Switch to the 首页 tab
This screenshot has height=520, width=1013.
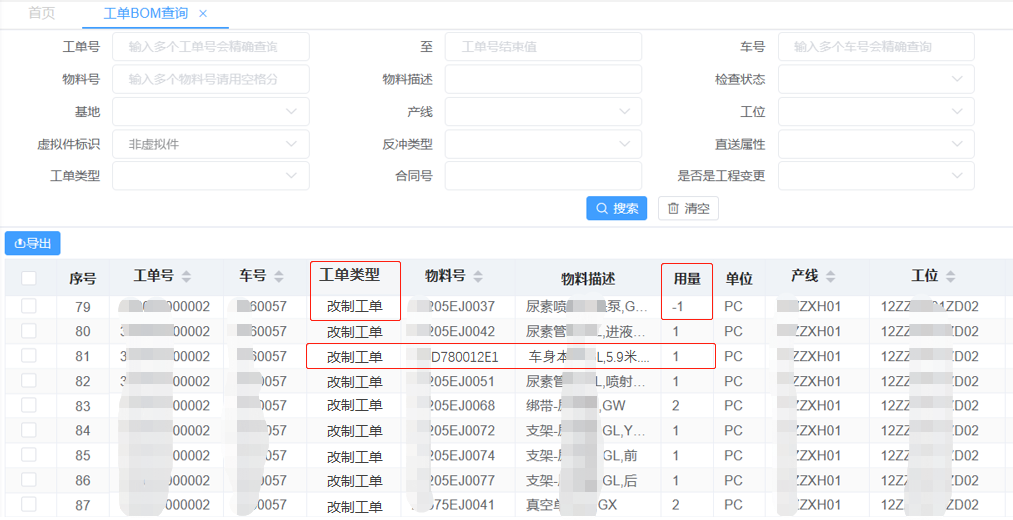point(41,14)
